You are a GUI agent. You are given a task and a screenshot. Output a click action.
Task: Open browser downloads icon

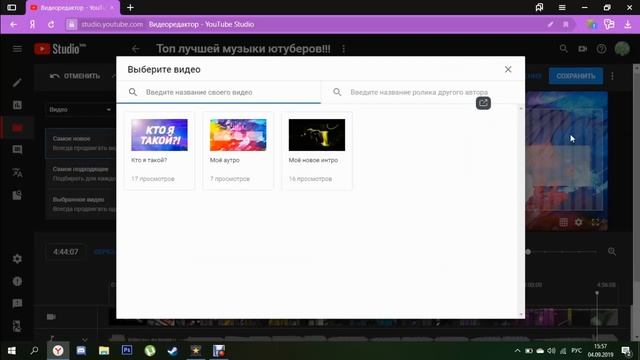628,24
